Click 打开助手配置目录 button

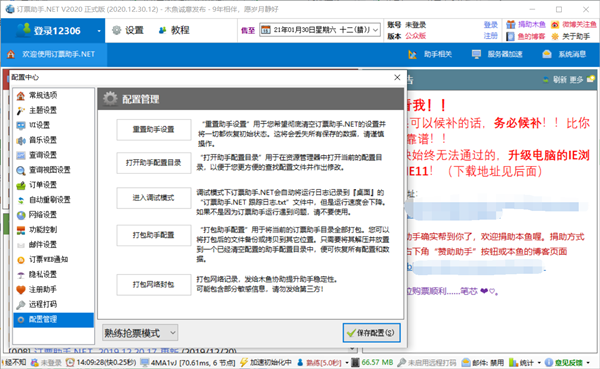point(153,163)
